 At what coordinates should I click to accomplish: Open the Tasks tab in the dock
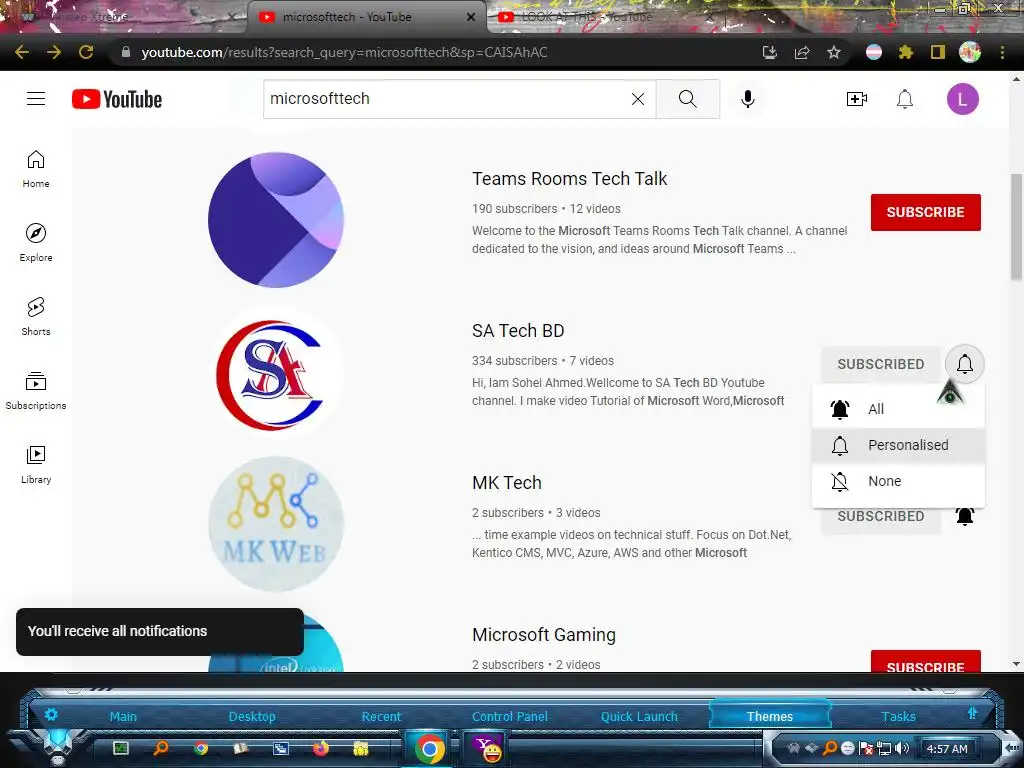[899, 716]
